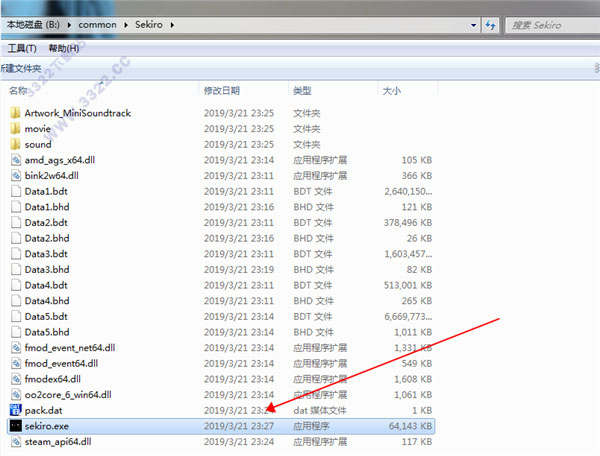Screen dimensions: 600x456
Task: Open the address bar history dropdown
Action: (x=472, y=24)
